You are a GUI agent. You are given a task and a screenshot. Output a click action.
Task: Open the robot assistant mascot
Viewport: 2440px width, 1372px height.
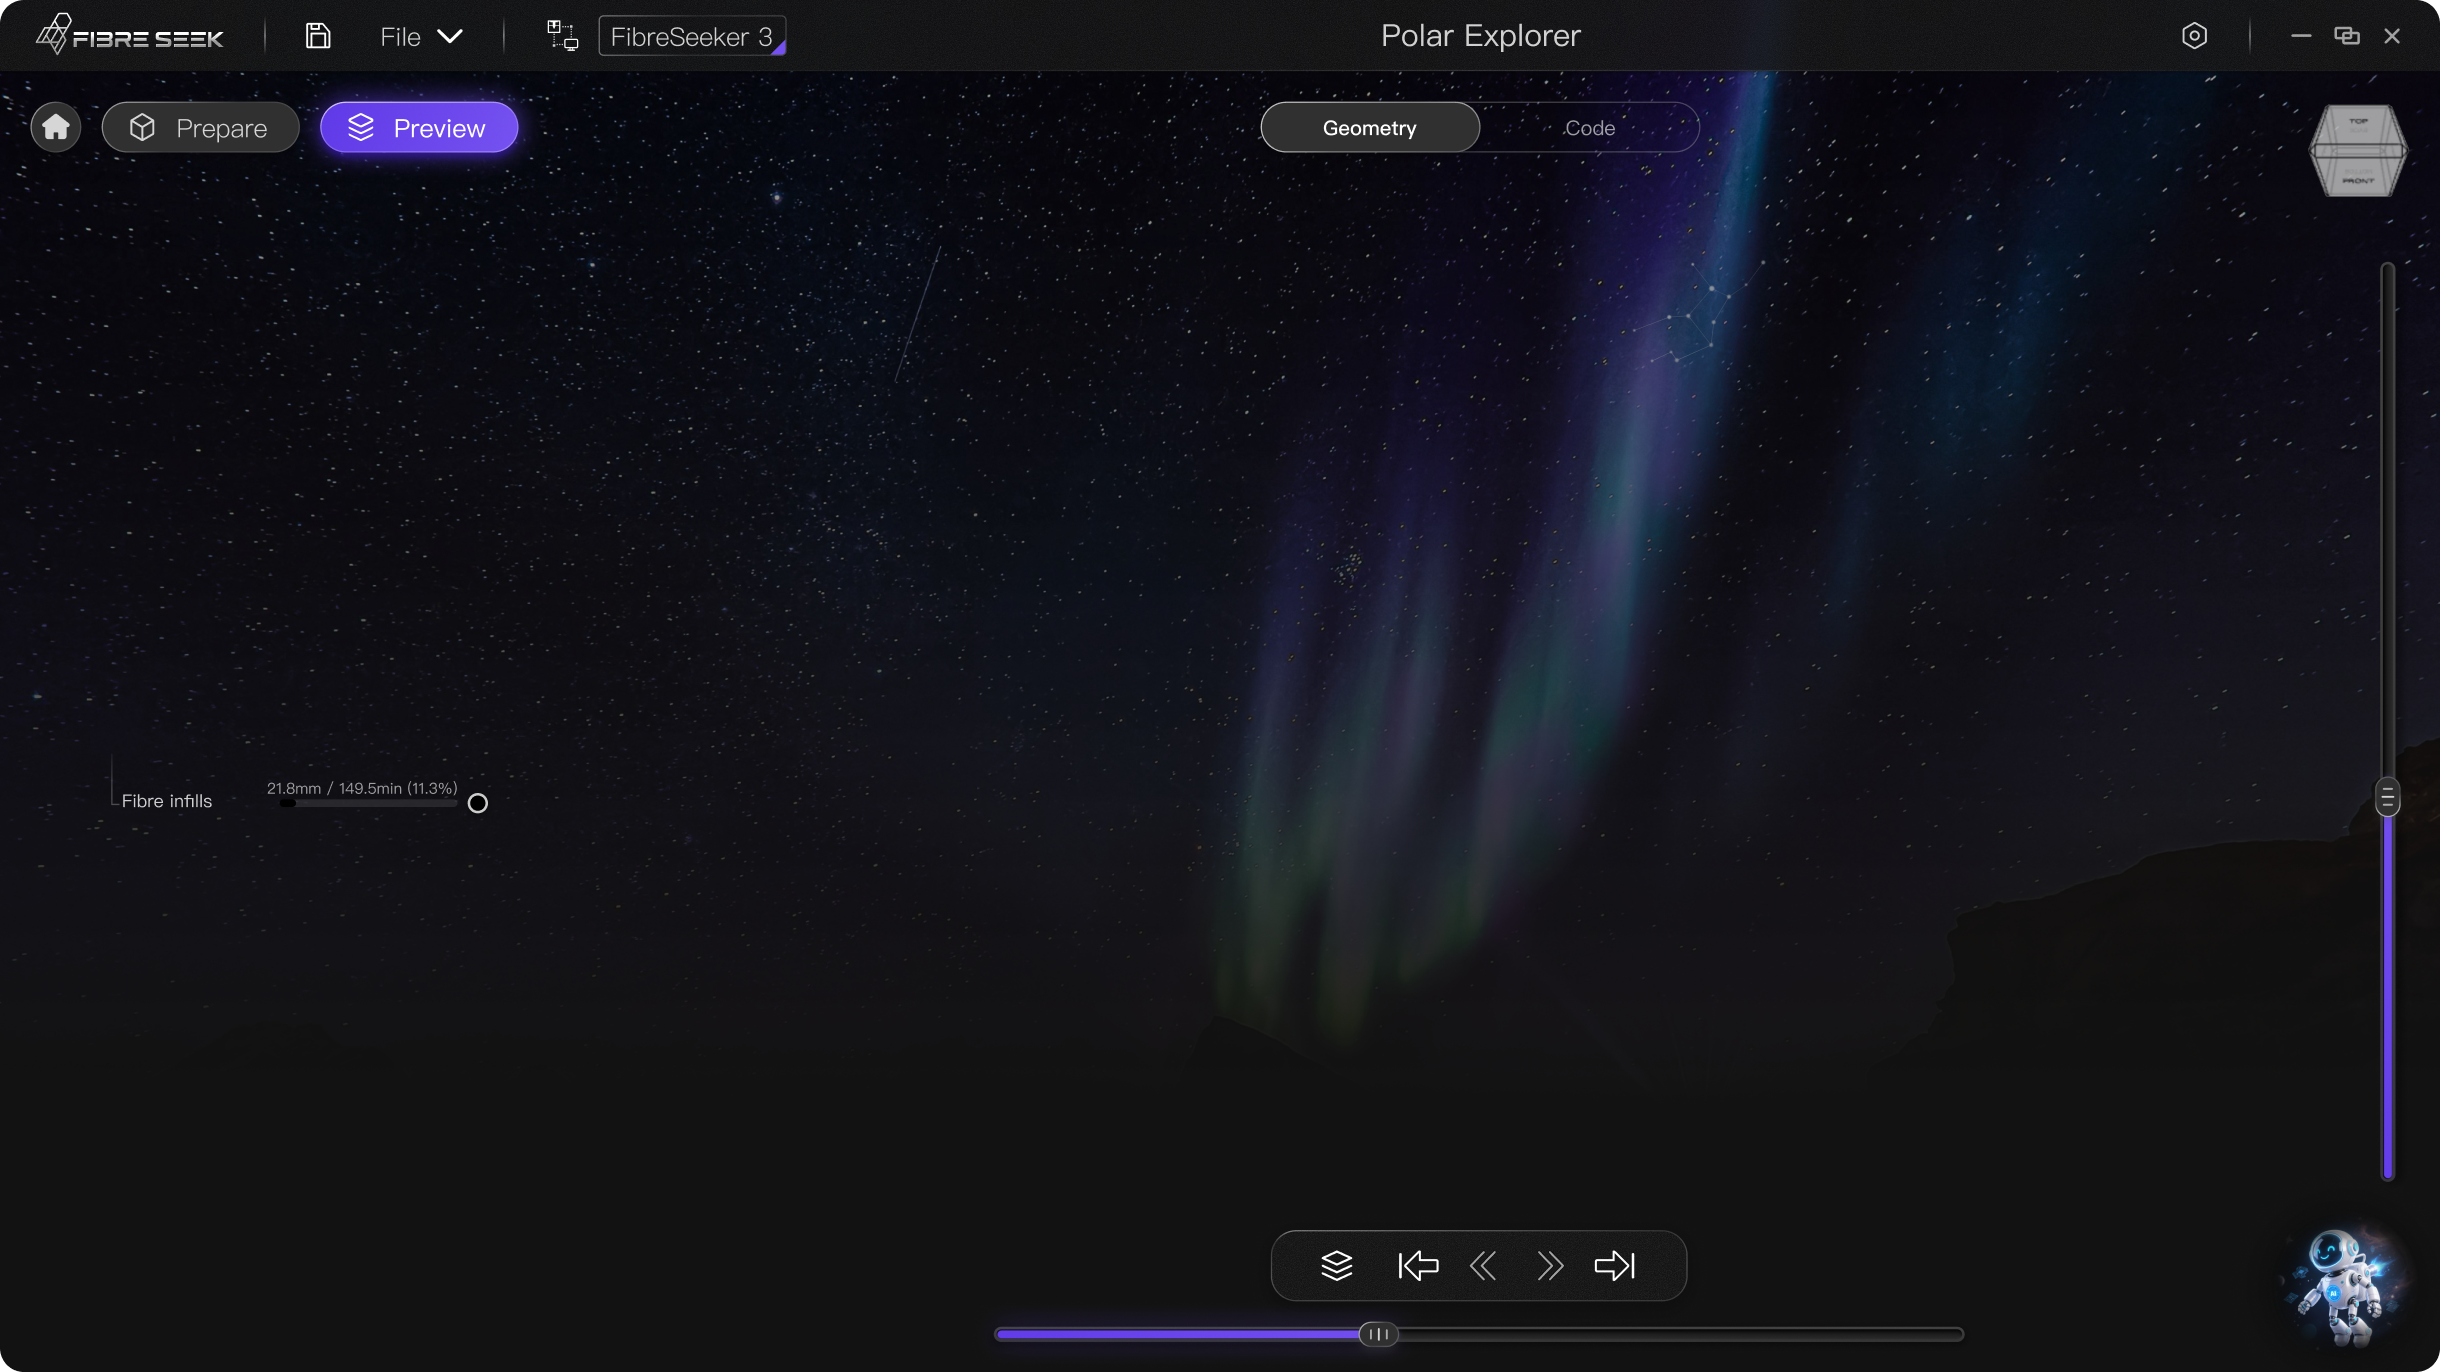point(2342,1288)
